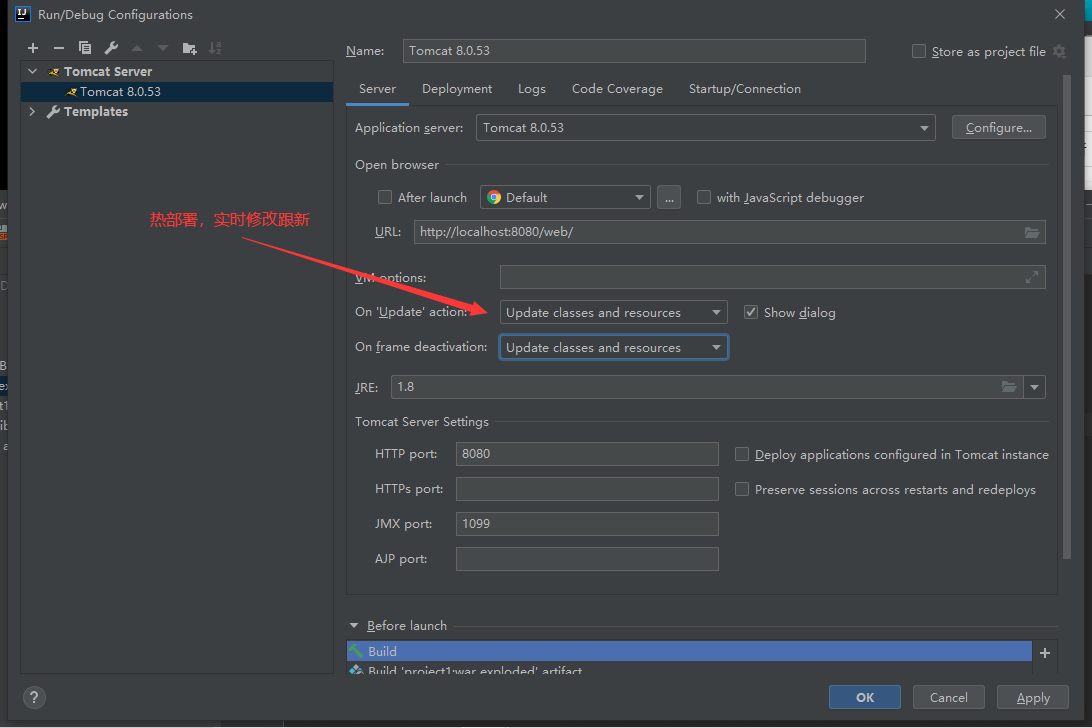The image size is (1092, 728).
Task: Add a Before launch task with plus
Action: (1045, 653)
